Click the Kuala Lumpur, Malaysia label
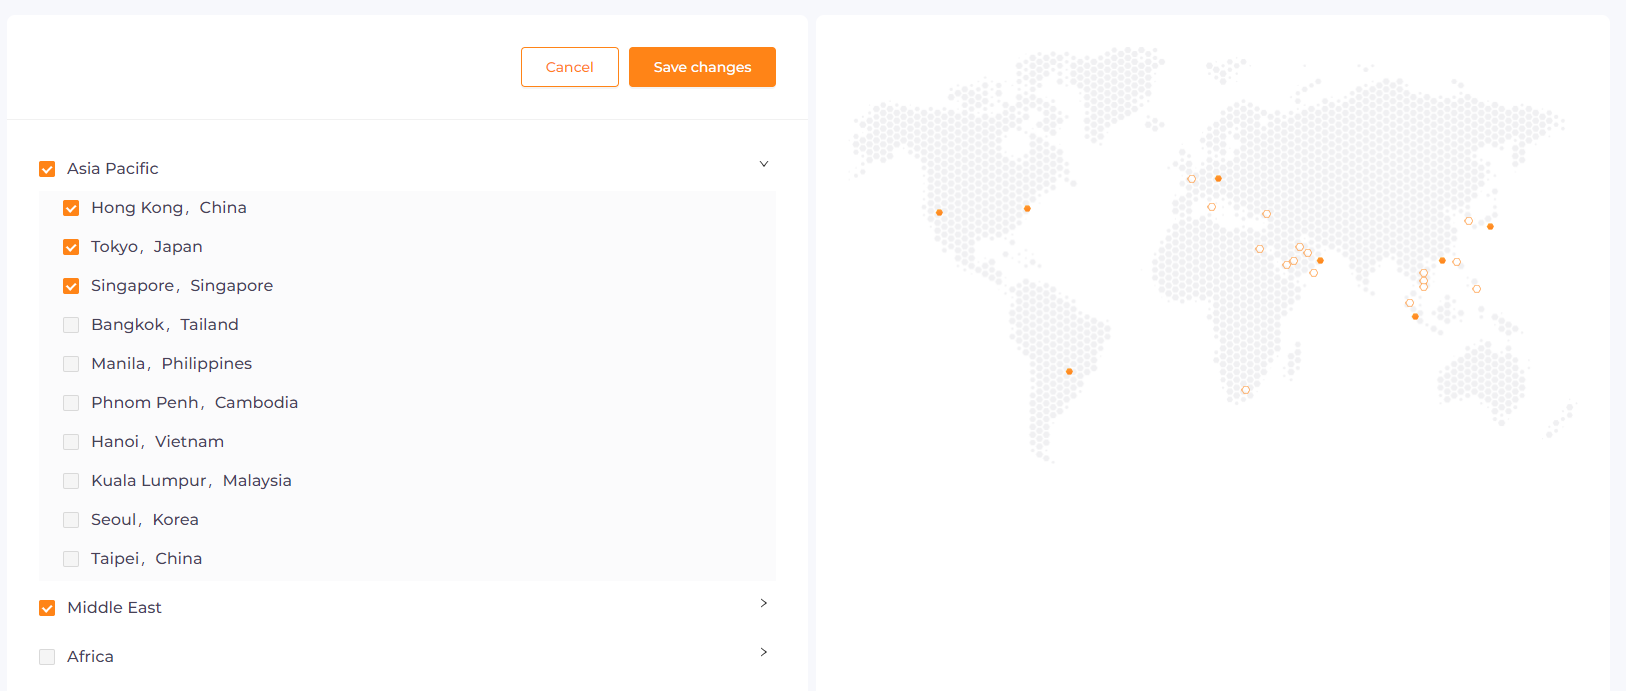Viewport: 1626px width, 691px height. [192, 480]
